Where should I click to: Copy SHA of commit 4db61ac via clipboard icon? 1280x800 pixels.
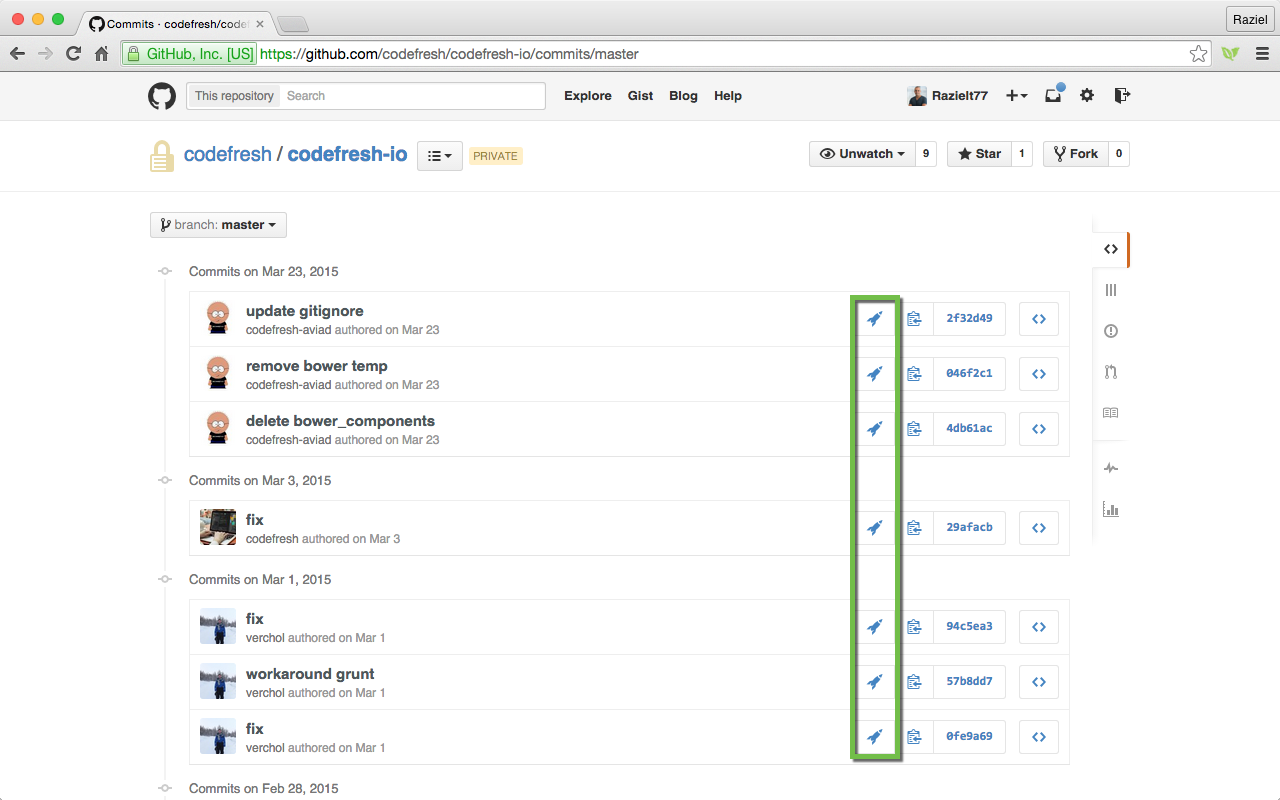point(914,429)
